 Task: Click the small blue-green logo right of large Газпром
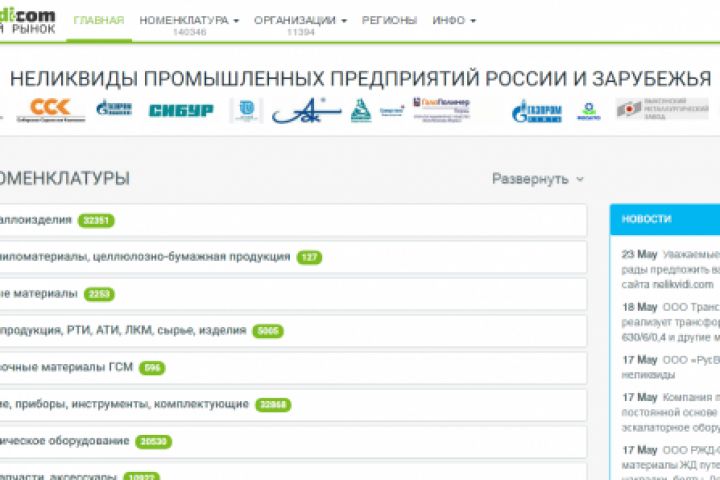click(589, 112)
